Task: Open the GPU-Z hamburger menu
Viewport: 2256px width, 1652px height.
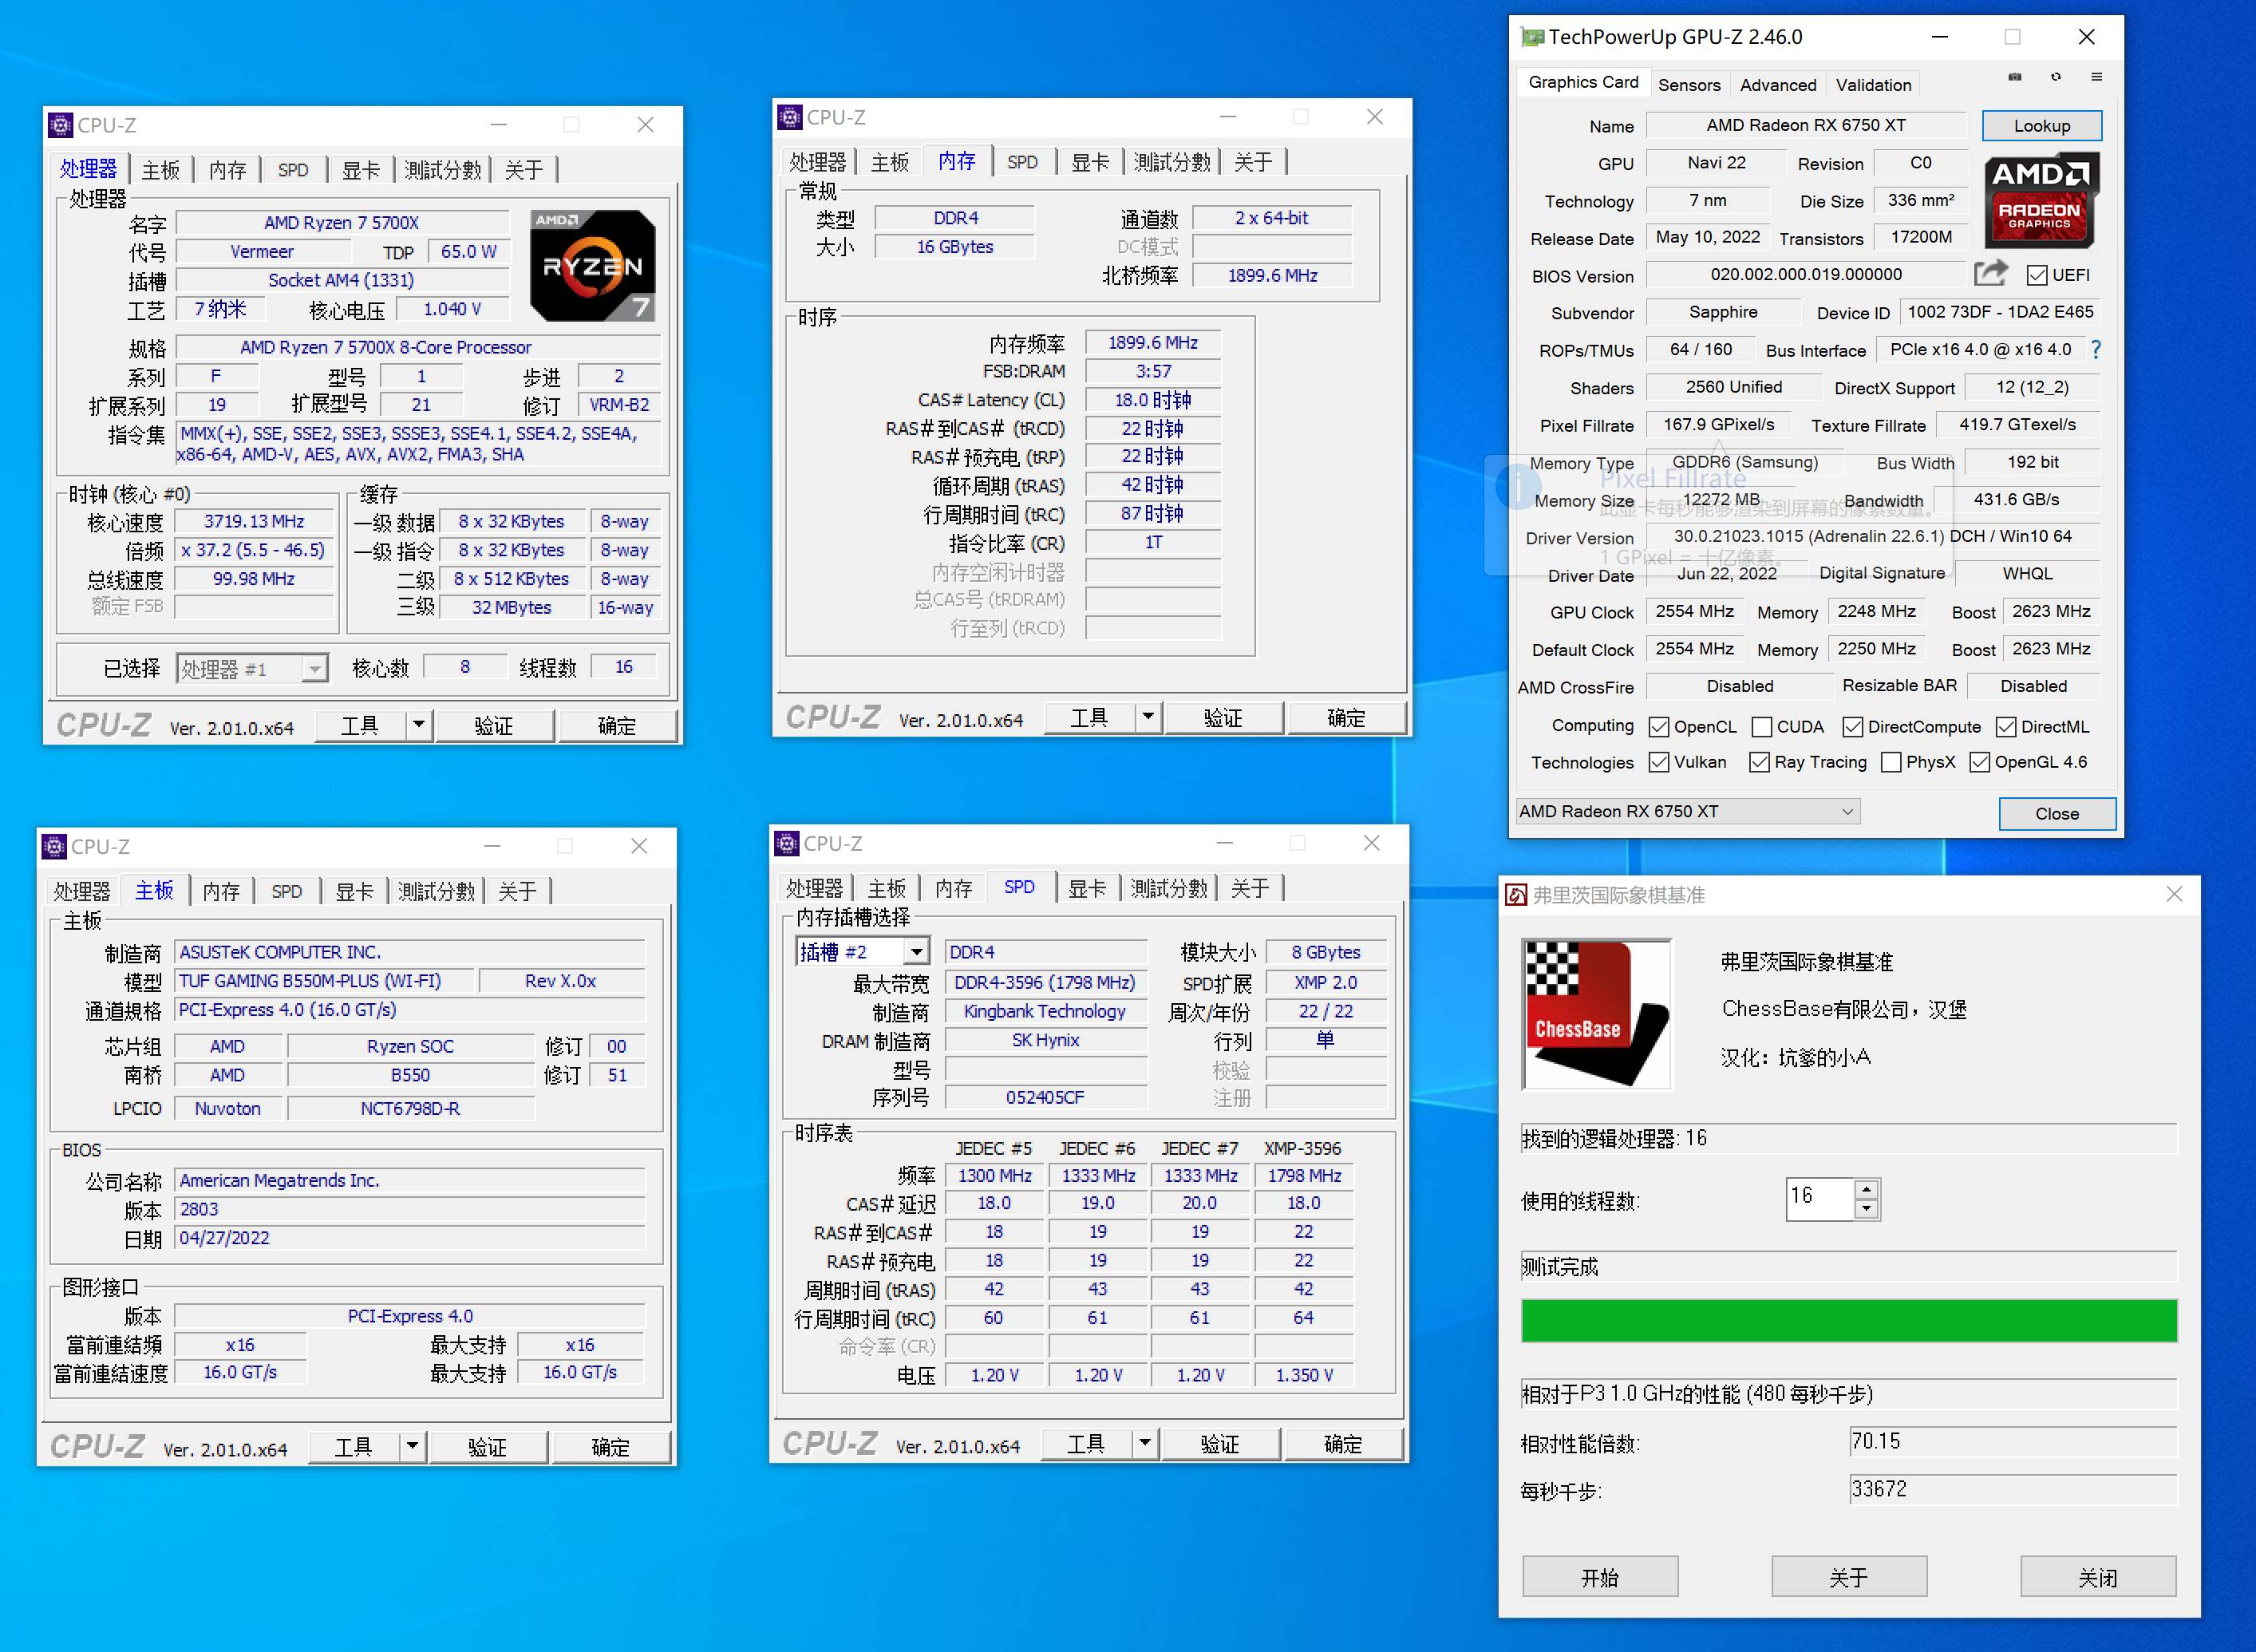Action: coord(2098,77)
